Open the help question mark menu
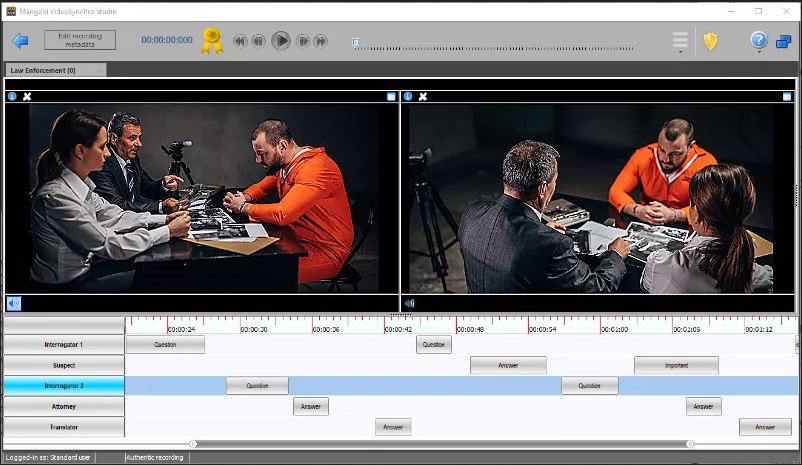The image size is (802, 465). [759, 41]
